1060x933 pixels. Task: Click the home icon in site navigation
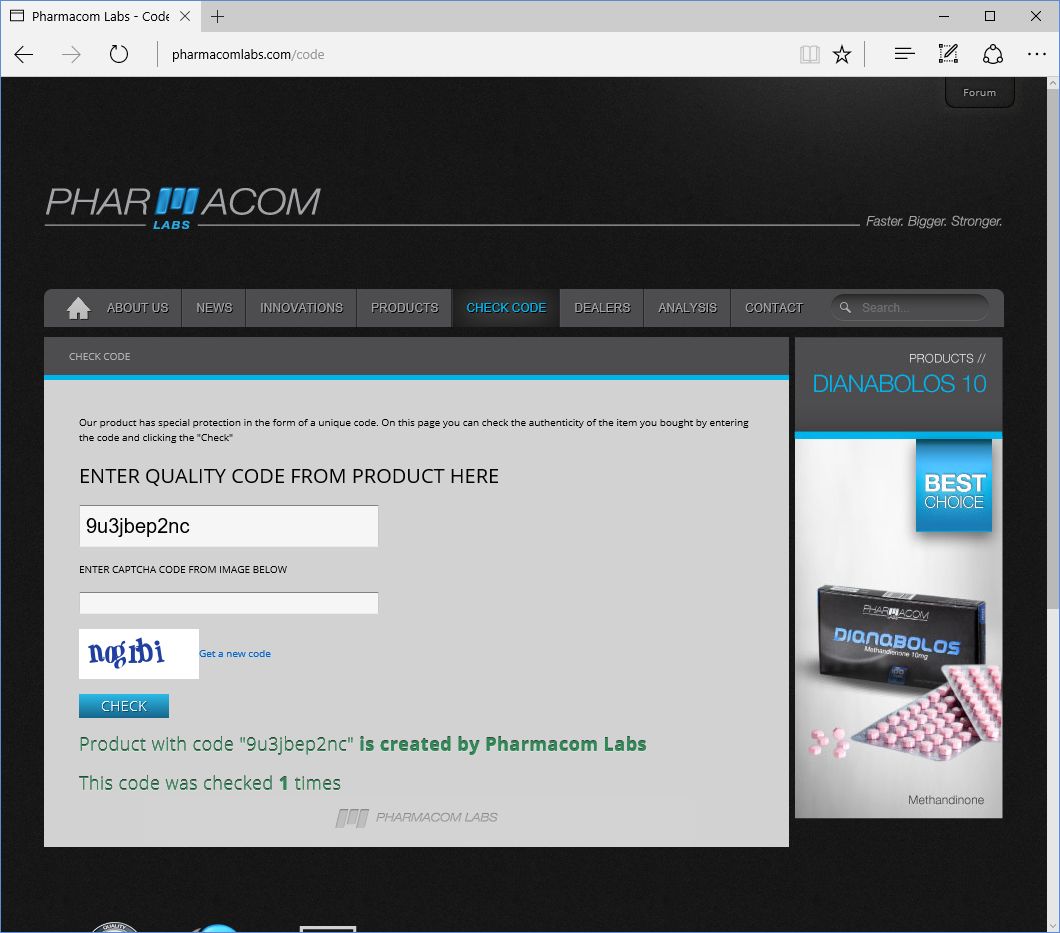coord(78,308)
